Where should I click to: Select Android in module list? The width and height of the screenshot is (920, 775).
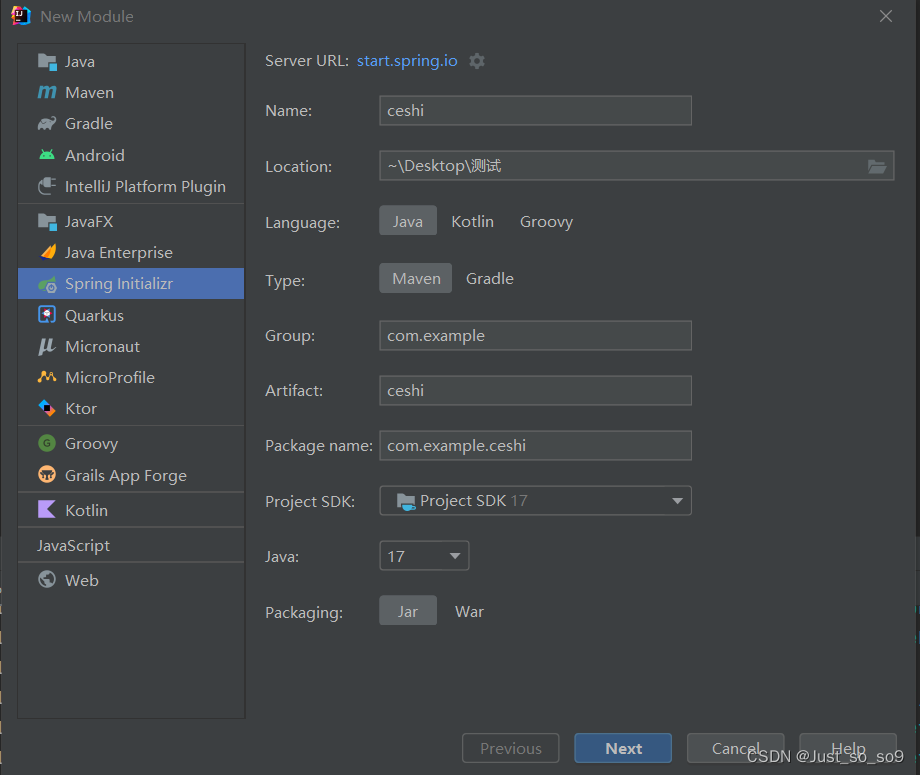(131, 155)
